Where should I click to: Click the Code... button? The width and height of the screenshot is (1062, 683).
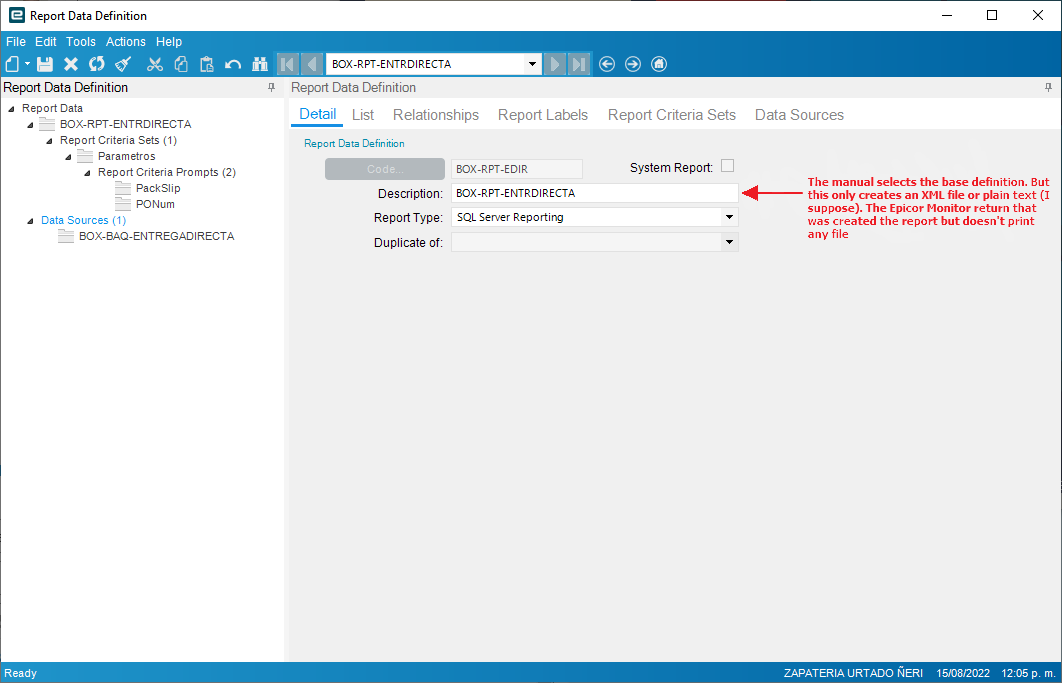[385, 169]
